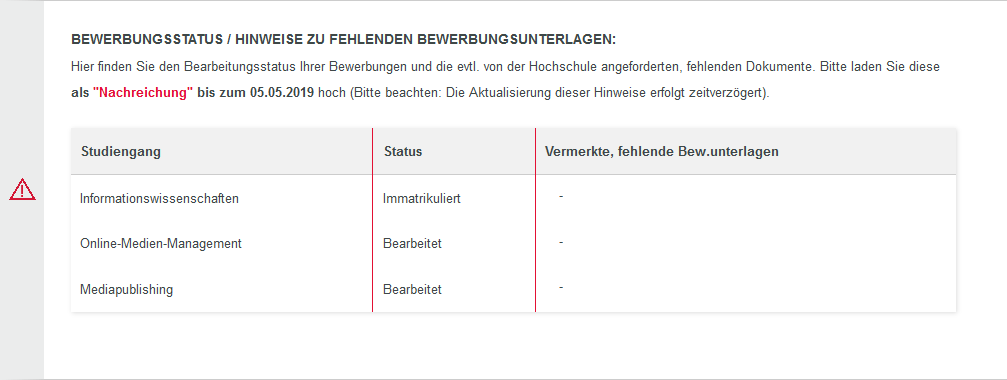The height and width of the screenshot is (380, 1007).
Task: Click the Bearbeitet status for Online-Medien-Management
Action: point(412,244)
